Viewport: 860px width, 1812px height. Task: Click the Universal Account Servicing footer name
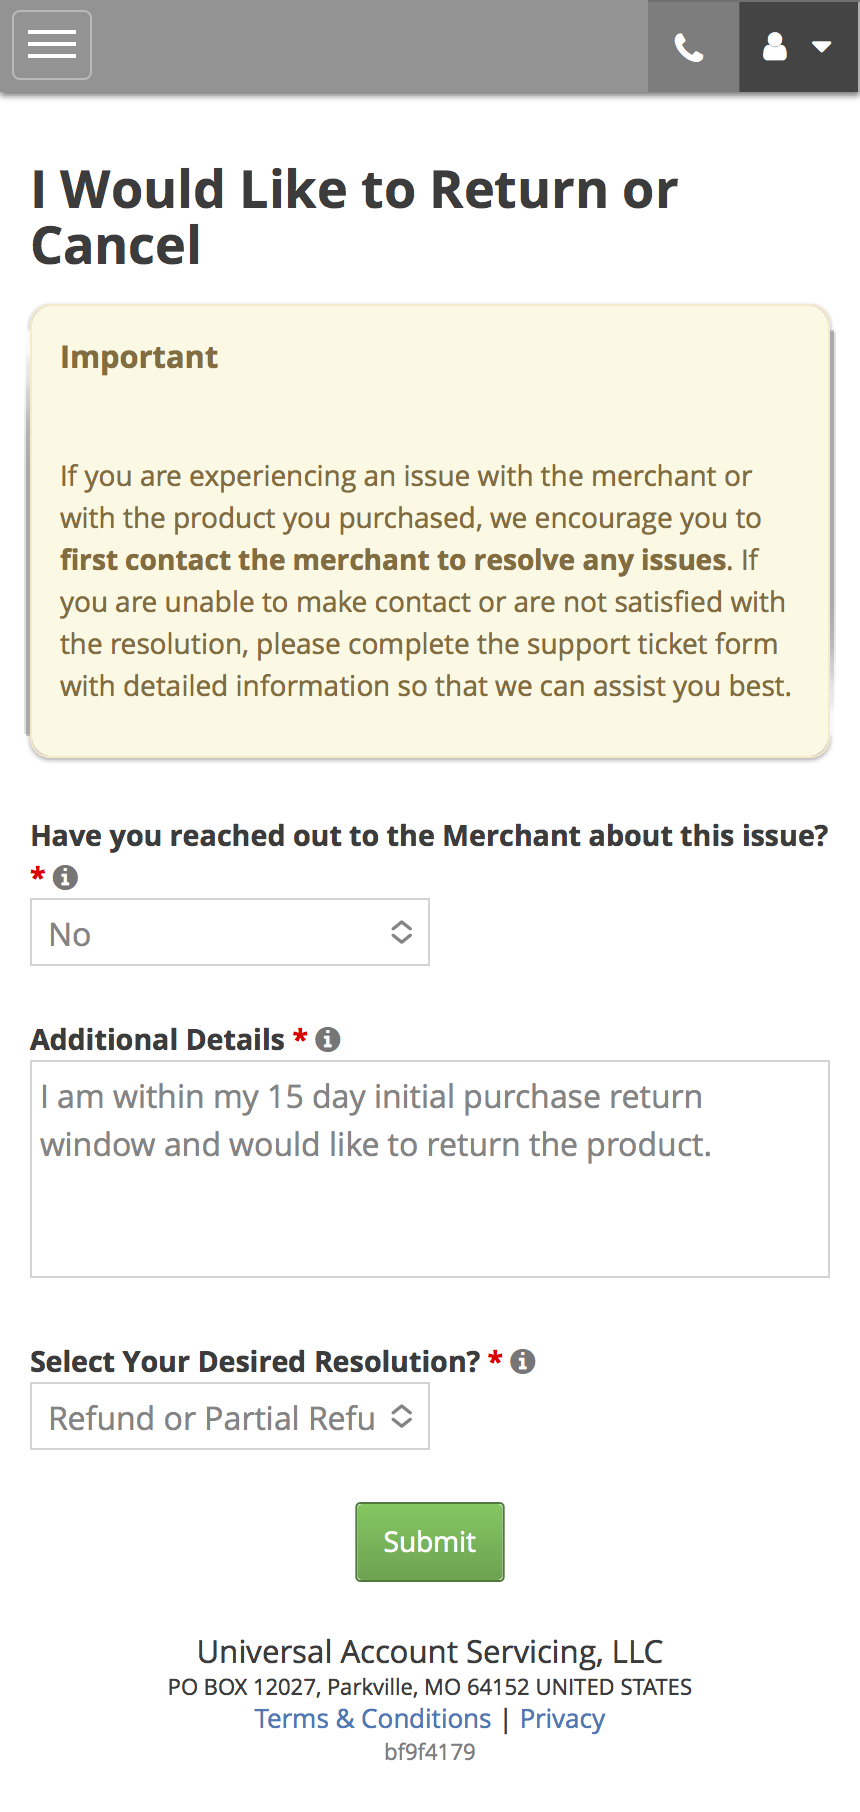[x=430, y=1651]
